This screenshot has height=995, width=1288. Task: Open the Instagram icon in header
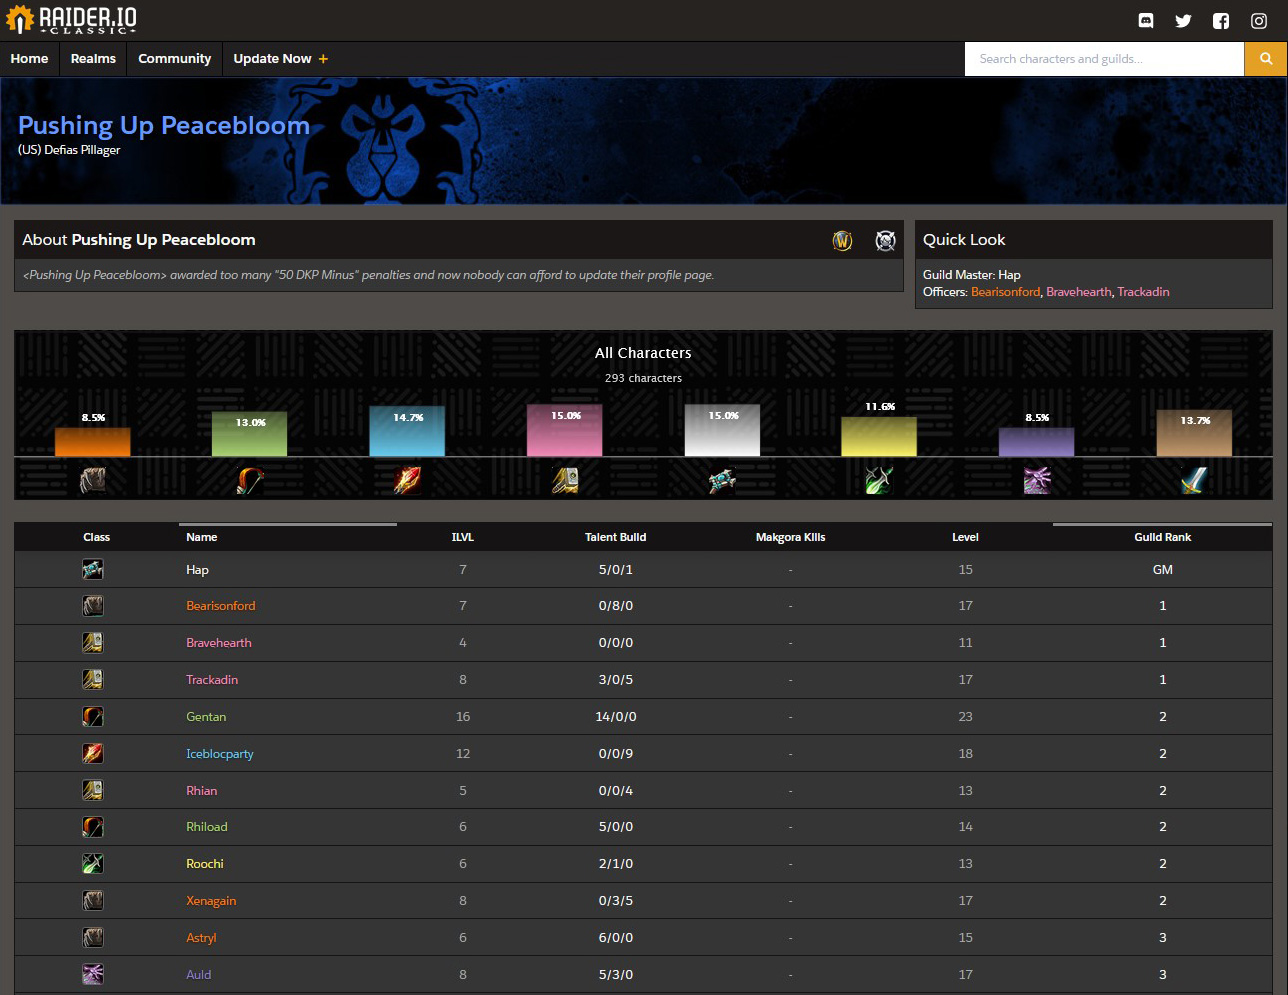1259,20
